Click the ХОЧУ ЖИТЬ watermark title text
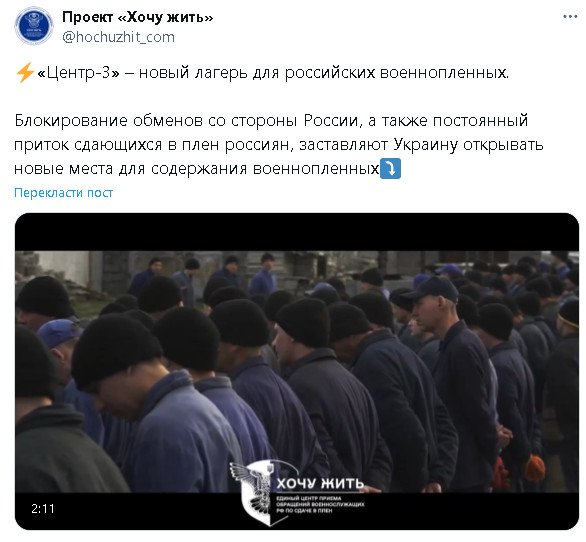Image resolution: width=586 pixels, height=542 pixels. 320,483
